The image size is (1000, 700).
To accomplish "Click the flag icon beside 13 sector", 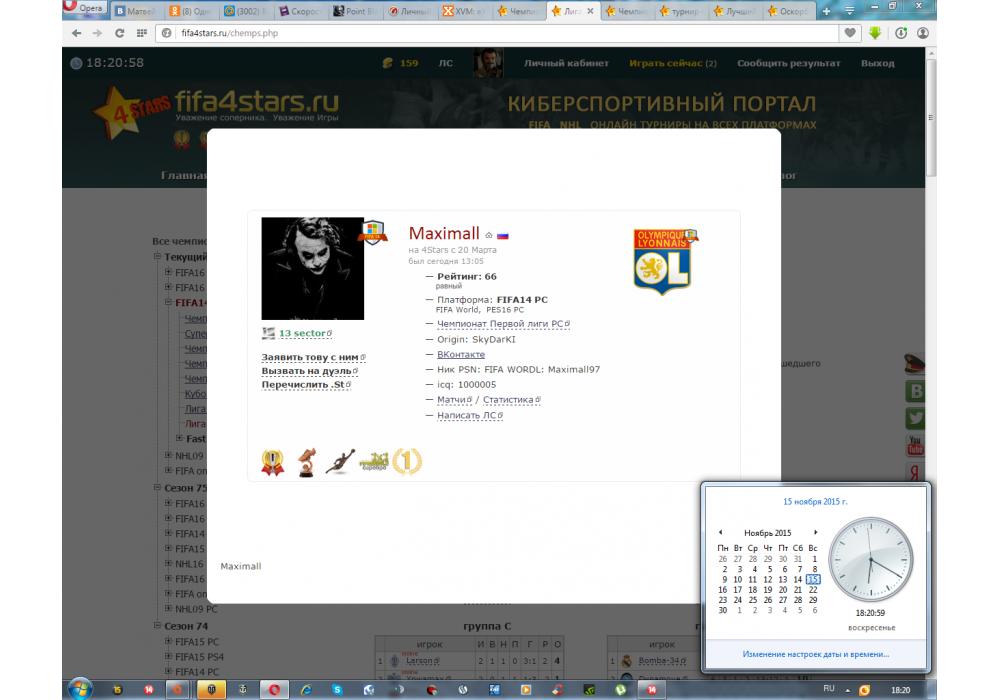I will (268, 333).
